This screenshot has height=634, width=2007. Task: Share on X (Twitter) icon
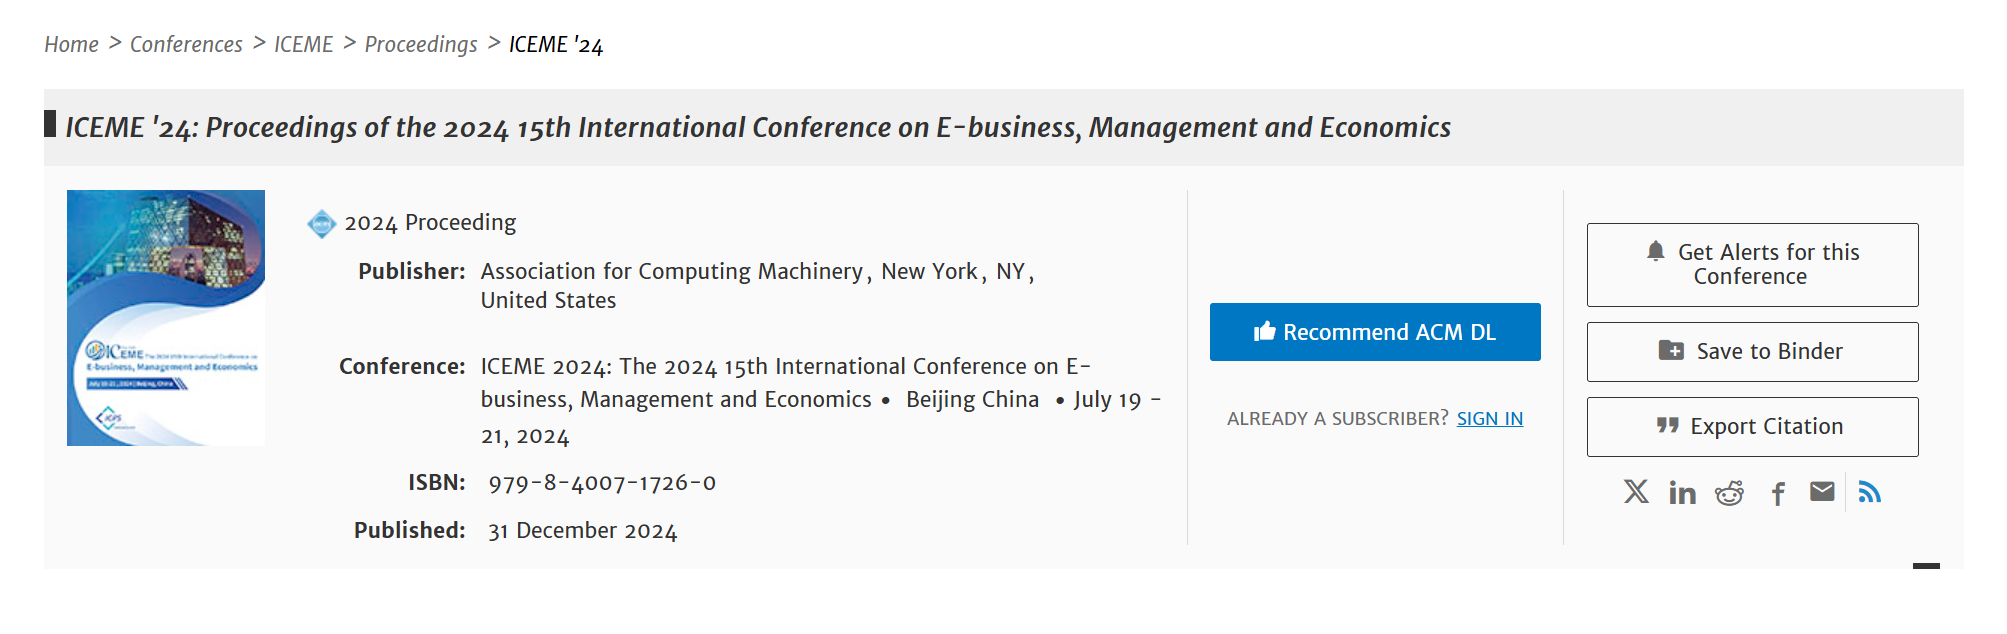click(1636, 492)
